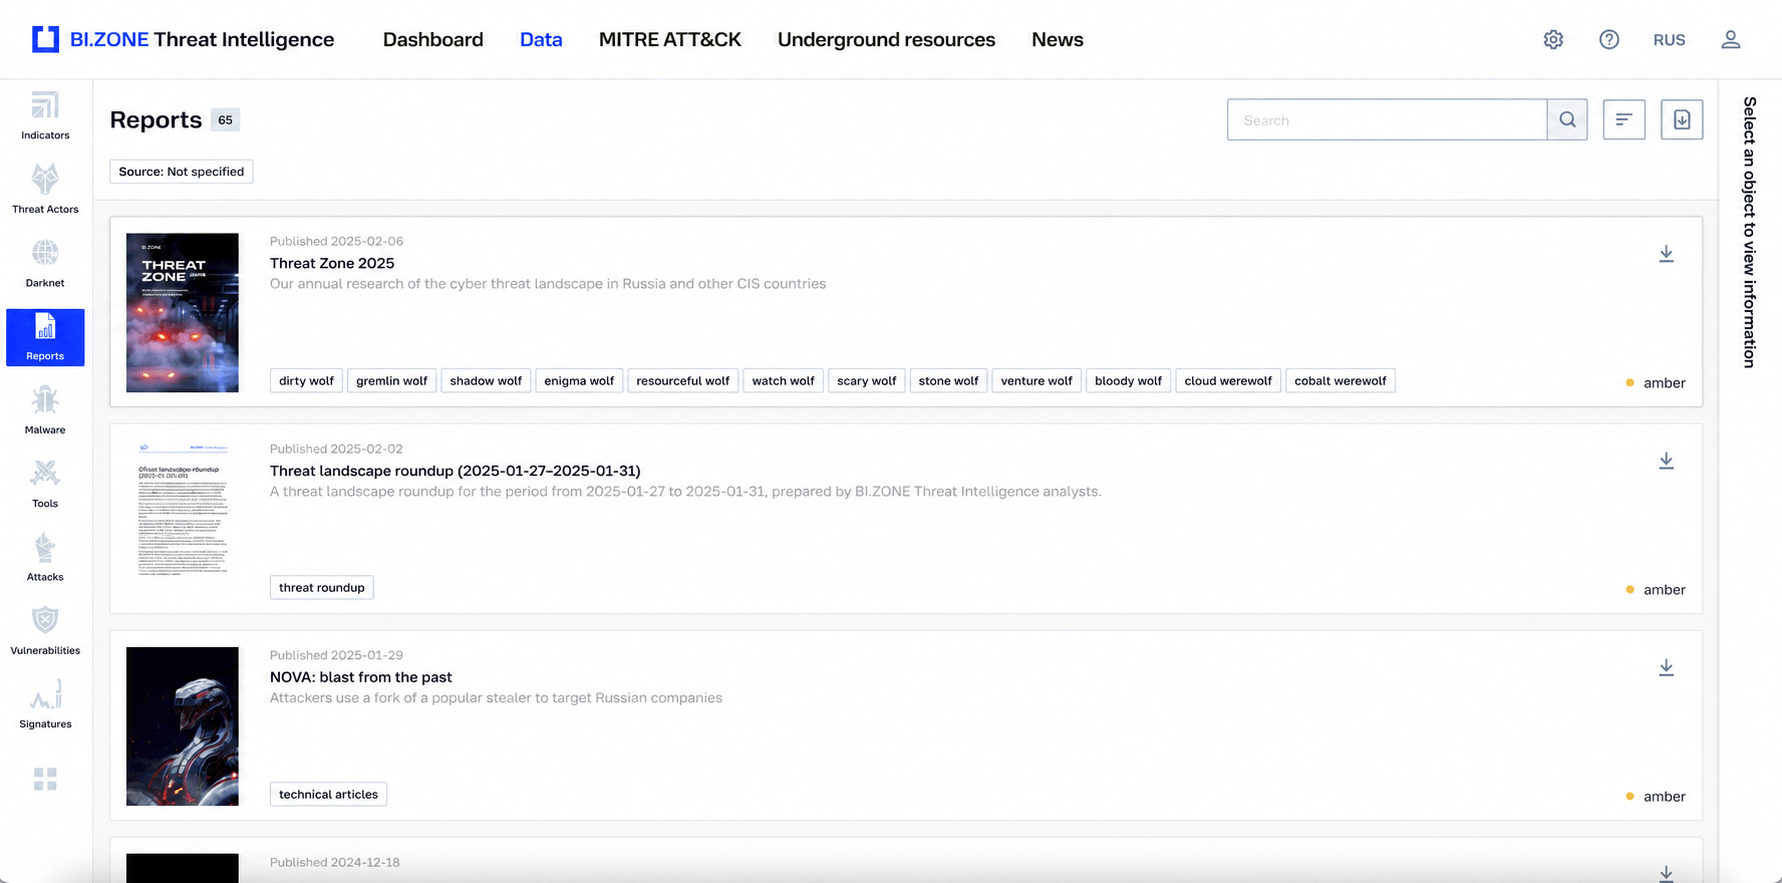Select the bloody wolf tag
This screenshot has height=883, width=1782.
click(1128, 381)
